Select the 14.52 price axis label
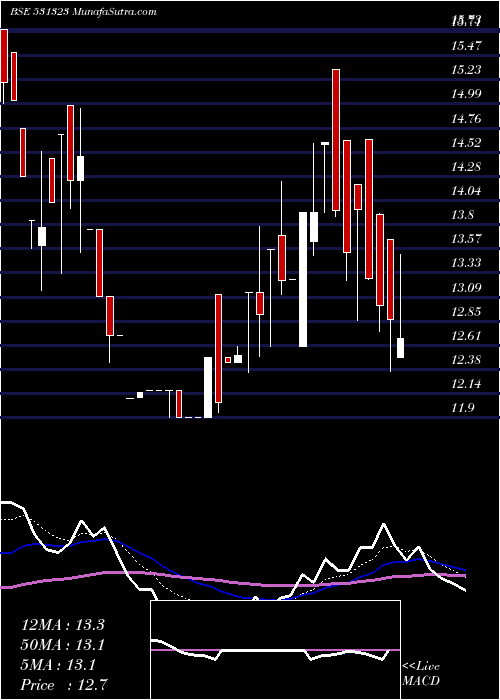Viewport: 500px width, 700px height. click(x=467, y=143)
